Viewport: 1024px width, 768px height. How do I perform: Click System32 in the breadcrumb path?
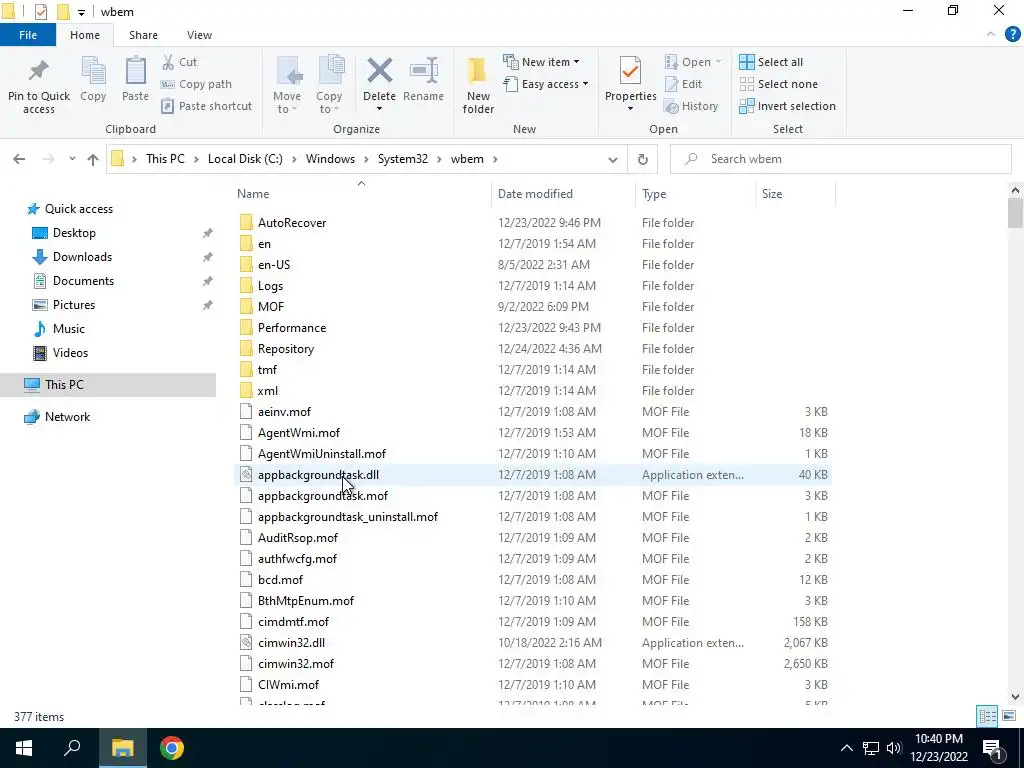[403, 159]
